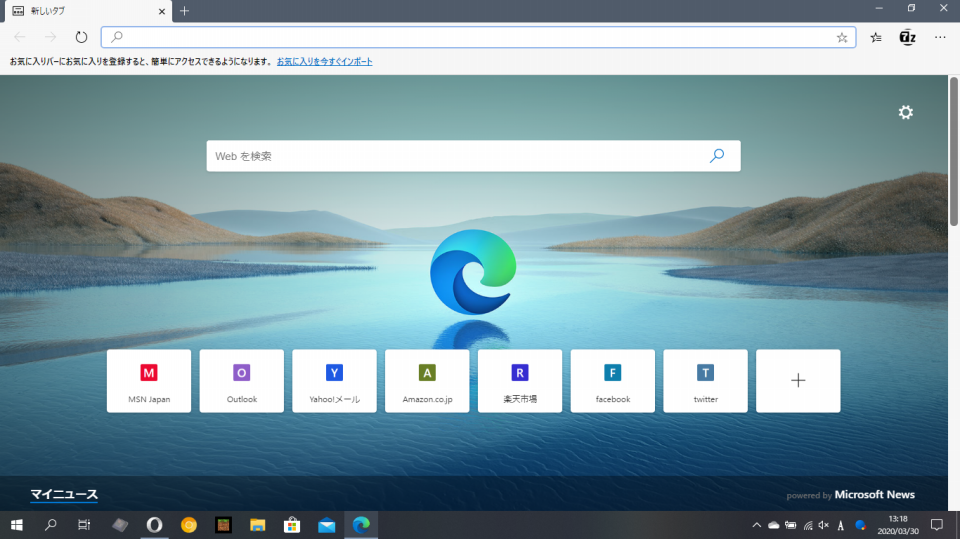Close the 新しいタブ tab
The image size is (960, 539).
(x=162, y=11)
